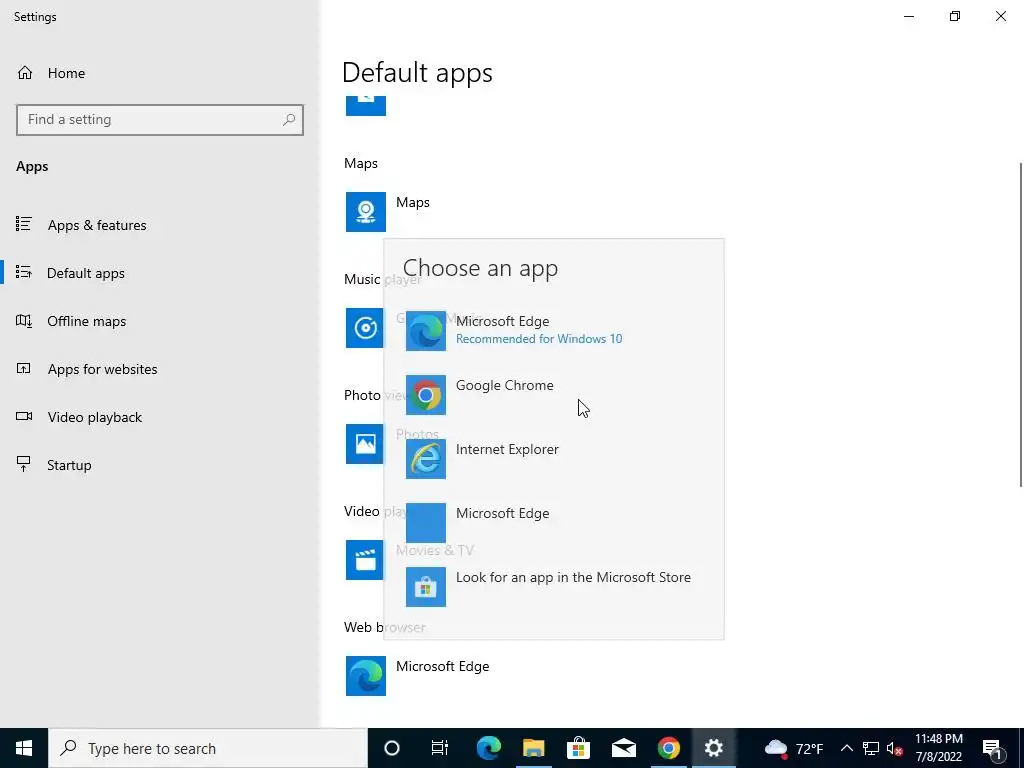Viewport: 1024px width, 768px height.
Task: Click the 'Choose an app' popup title
Action: (480, 268)
